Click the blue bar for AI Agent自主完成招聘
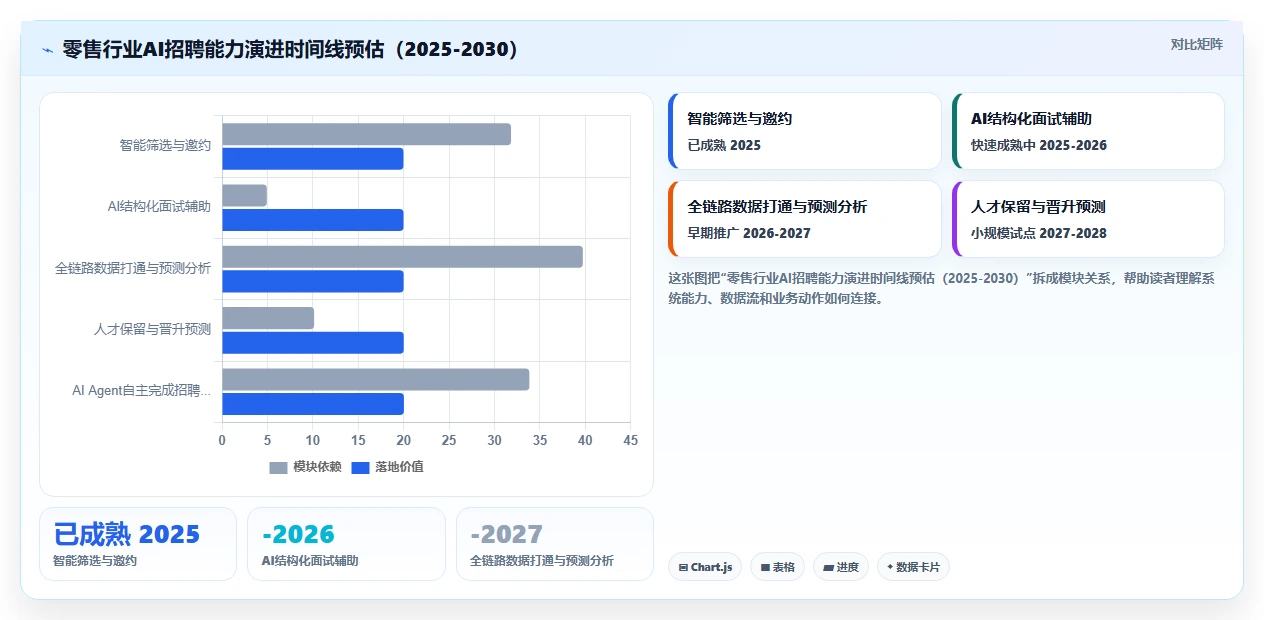The image size is (1264, 620). (312, 404)
